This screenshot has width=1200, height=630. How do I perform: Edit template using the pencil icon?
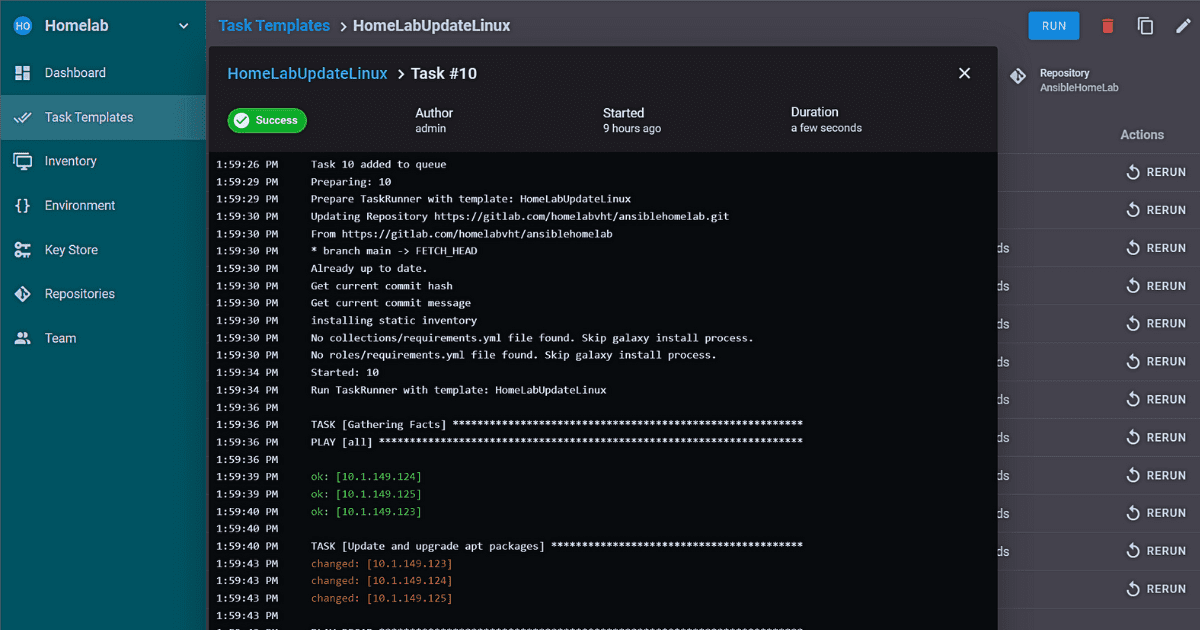coord(1182,26)
